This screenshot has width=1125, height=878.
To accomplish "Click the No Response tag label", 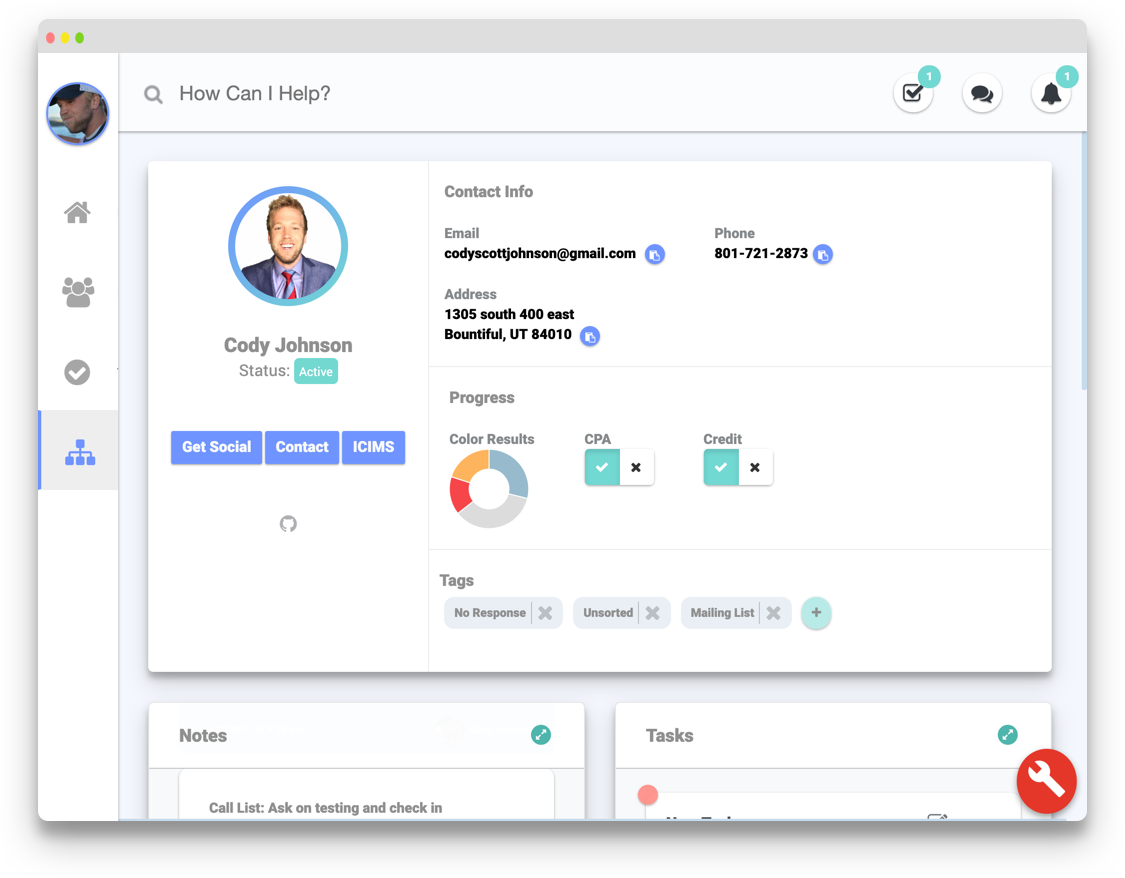I will 489,613.
